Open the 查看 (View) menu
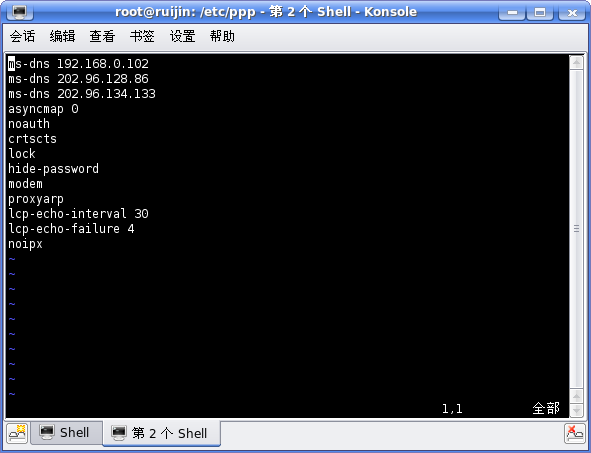Screen dimensions: 591x453 coord(102,36)
